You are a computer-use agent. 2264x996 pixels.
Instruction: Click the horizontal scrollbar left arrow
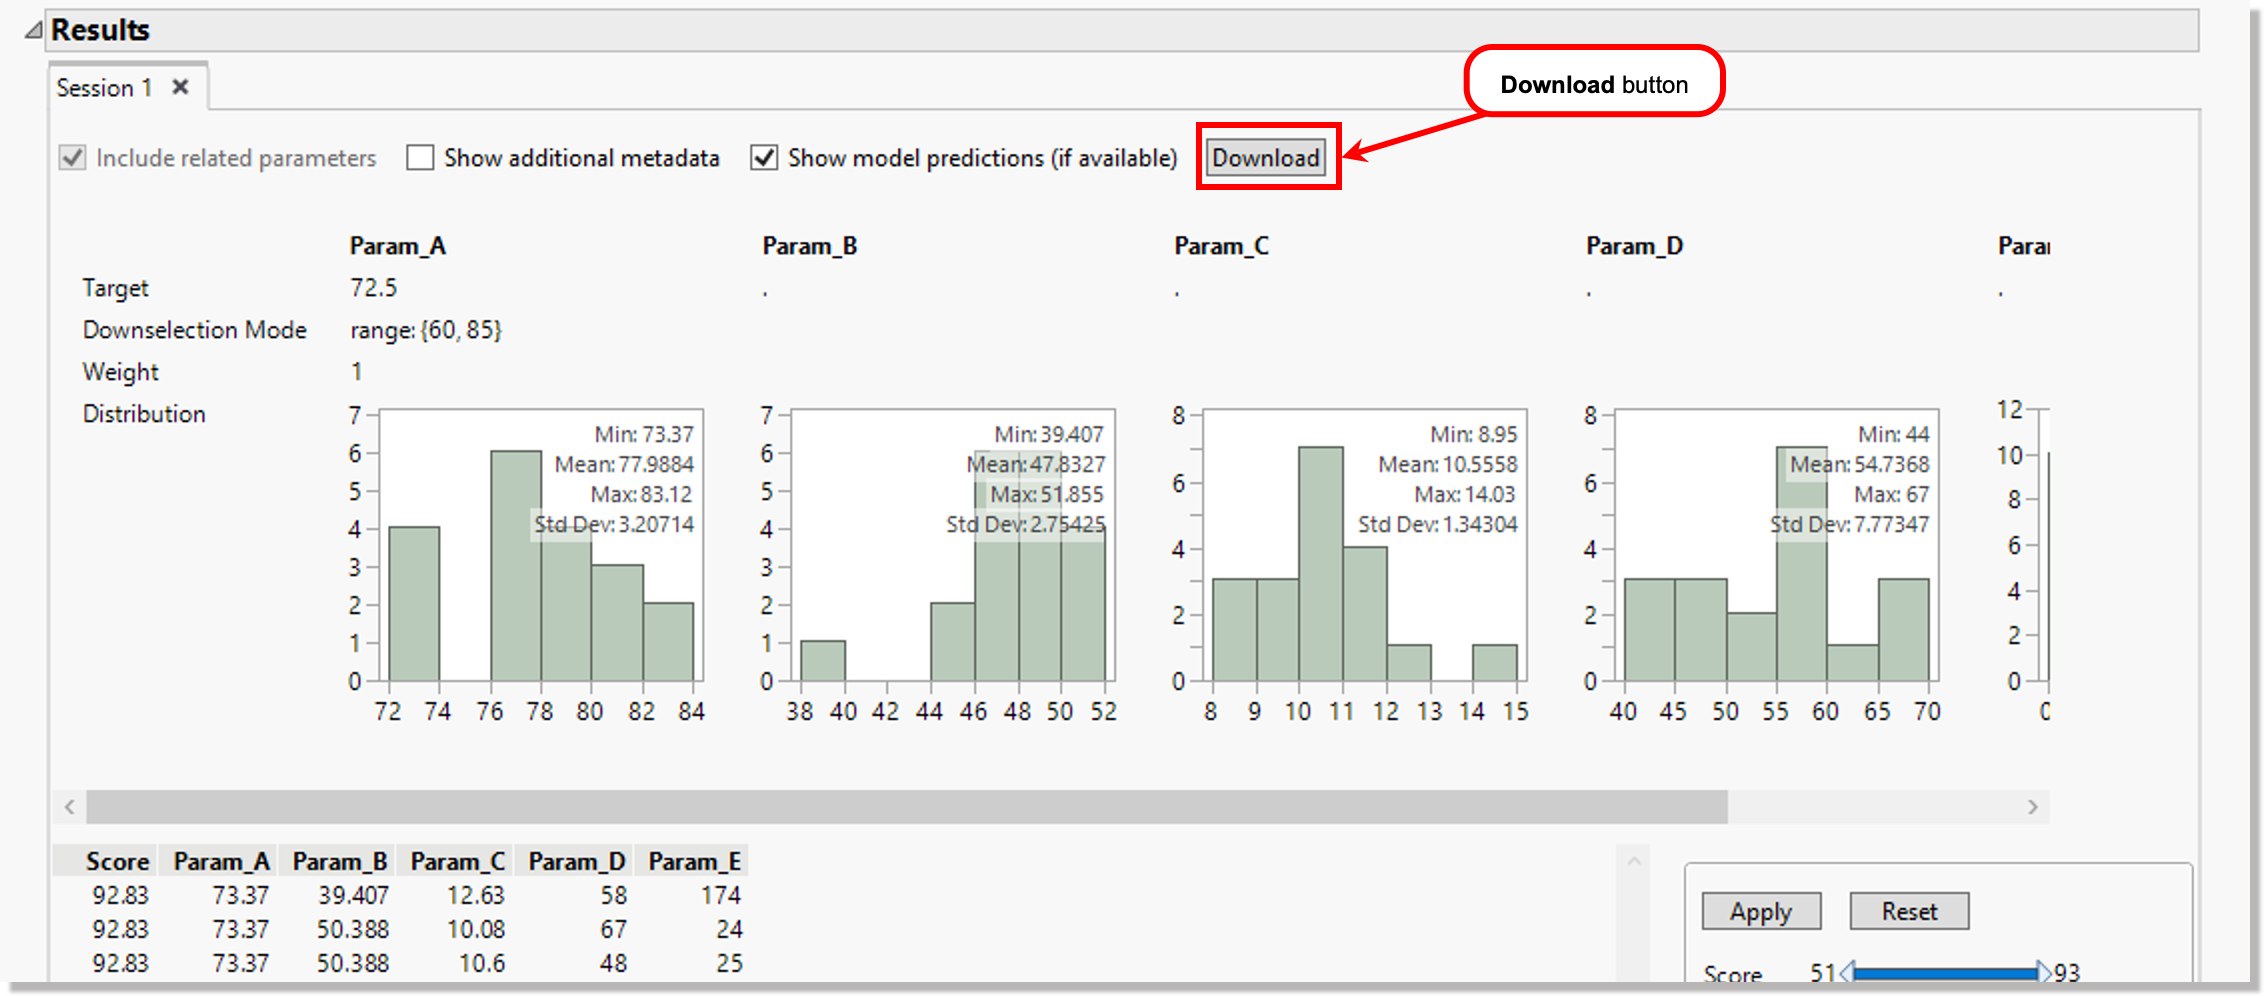pos(70,806)
